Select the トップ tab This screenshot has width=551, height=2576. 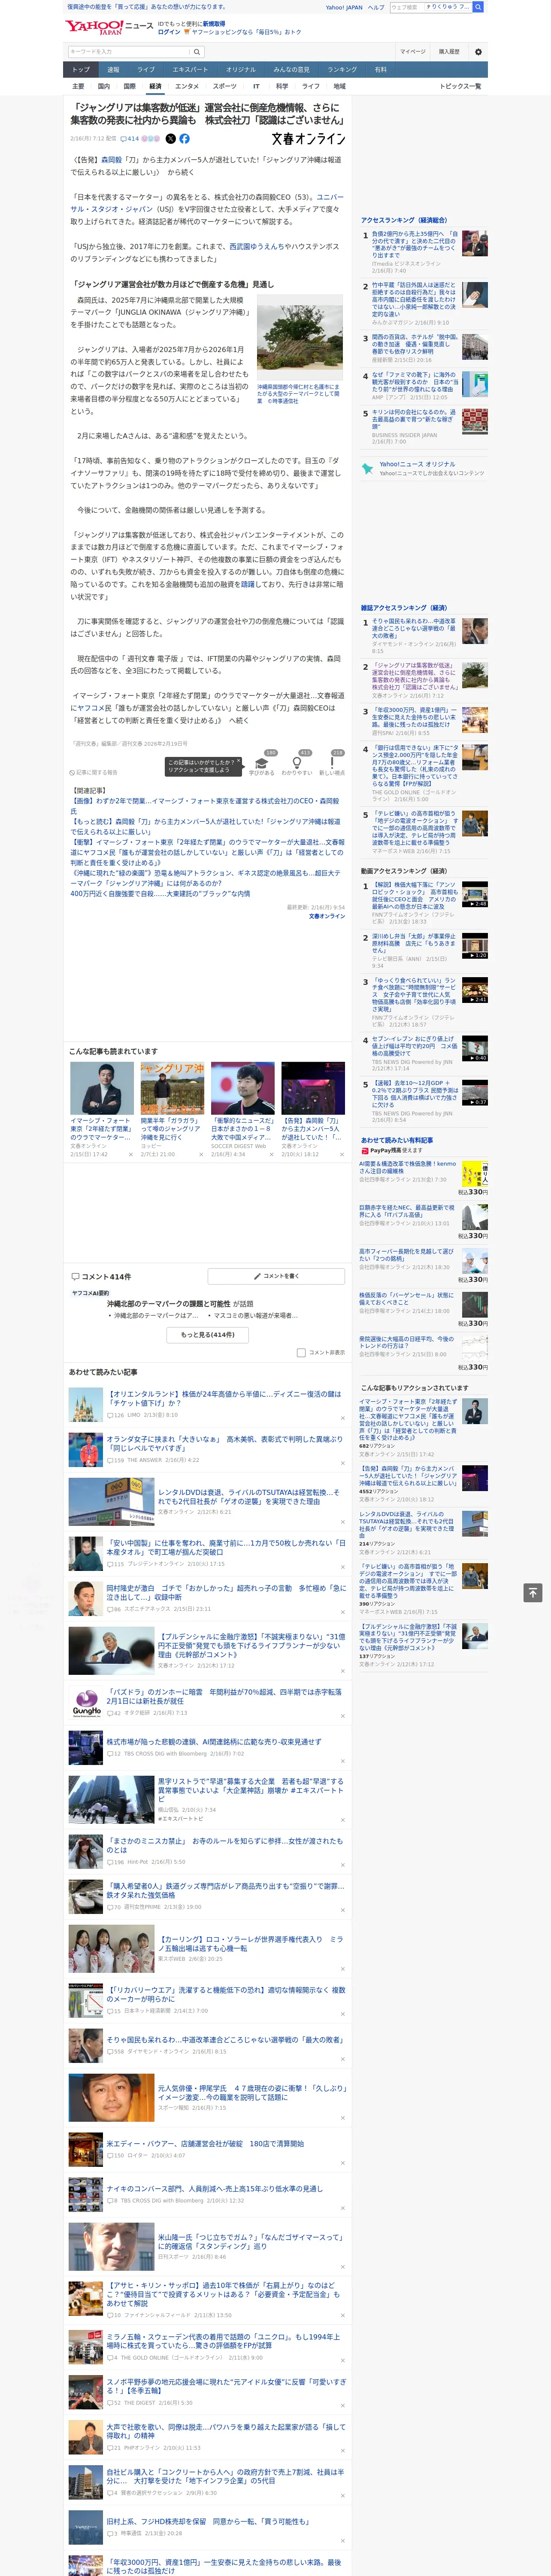(81, 70)
